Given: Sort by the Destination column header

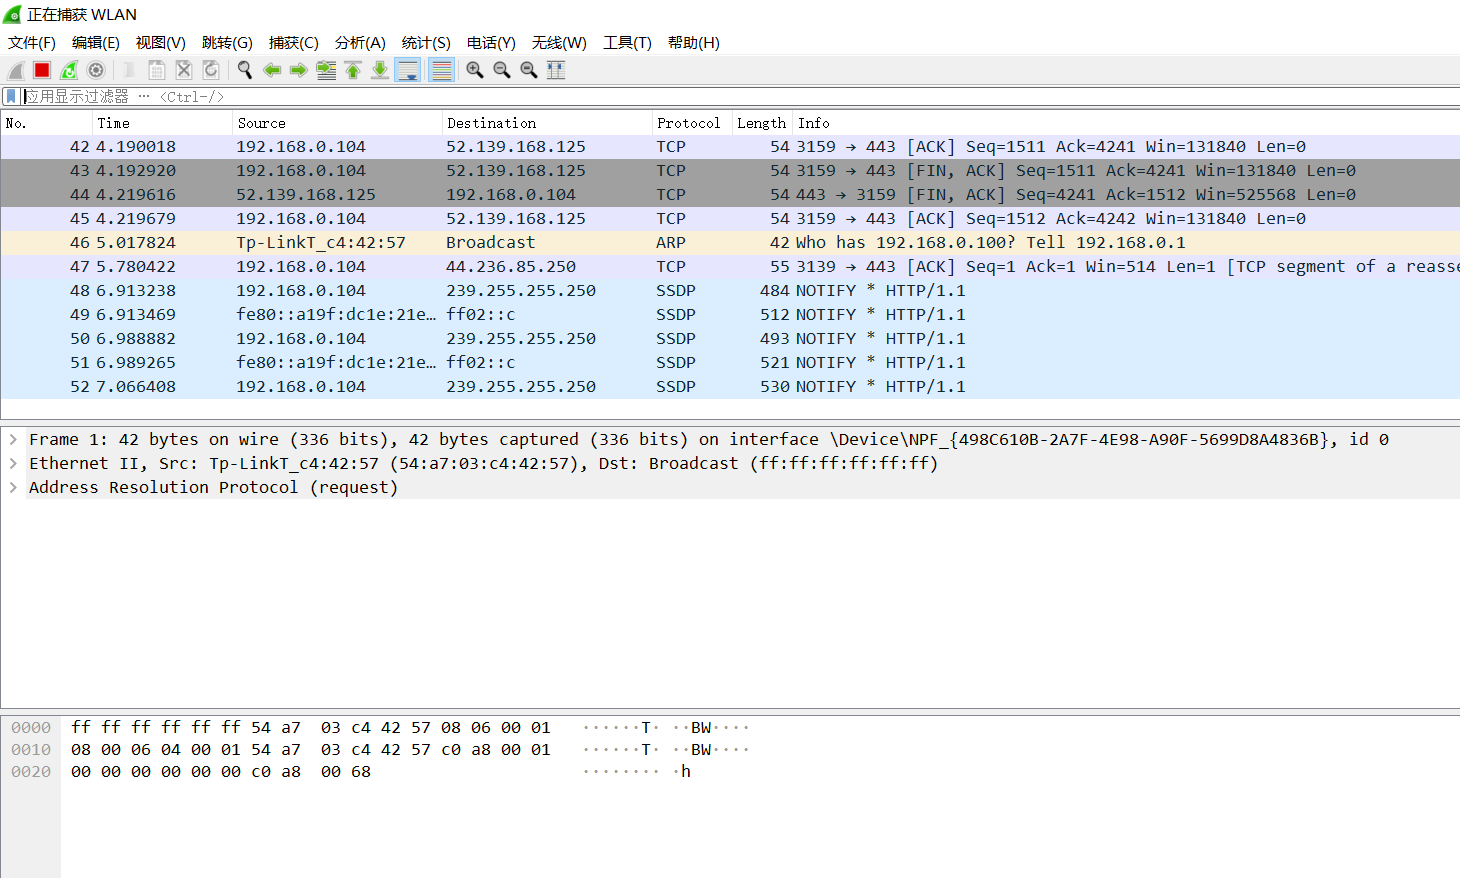Looking at the screenshot, I should (547, 123).
